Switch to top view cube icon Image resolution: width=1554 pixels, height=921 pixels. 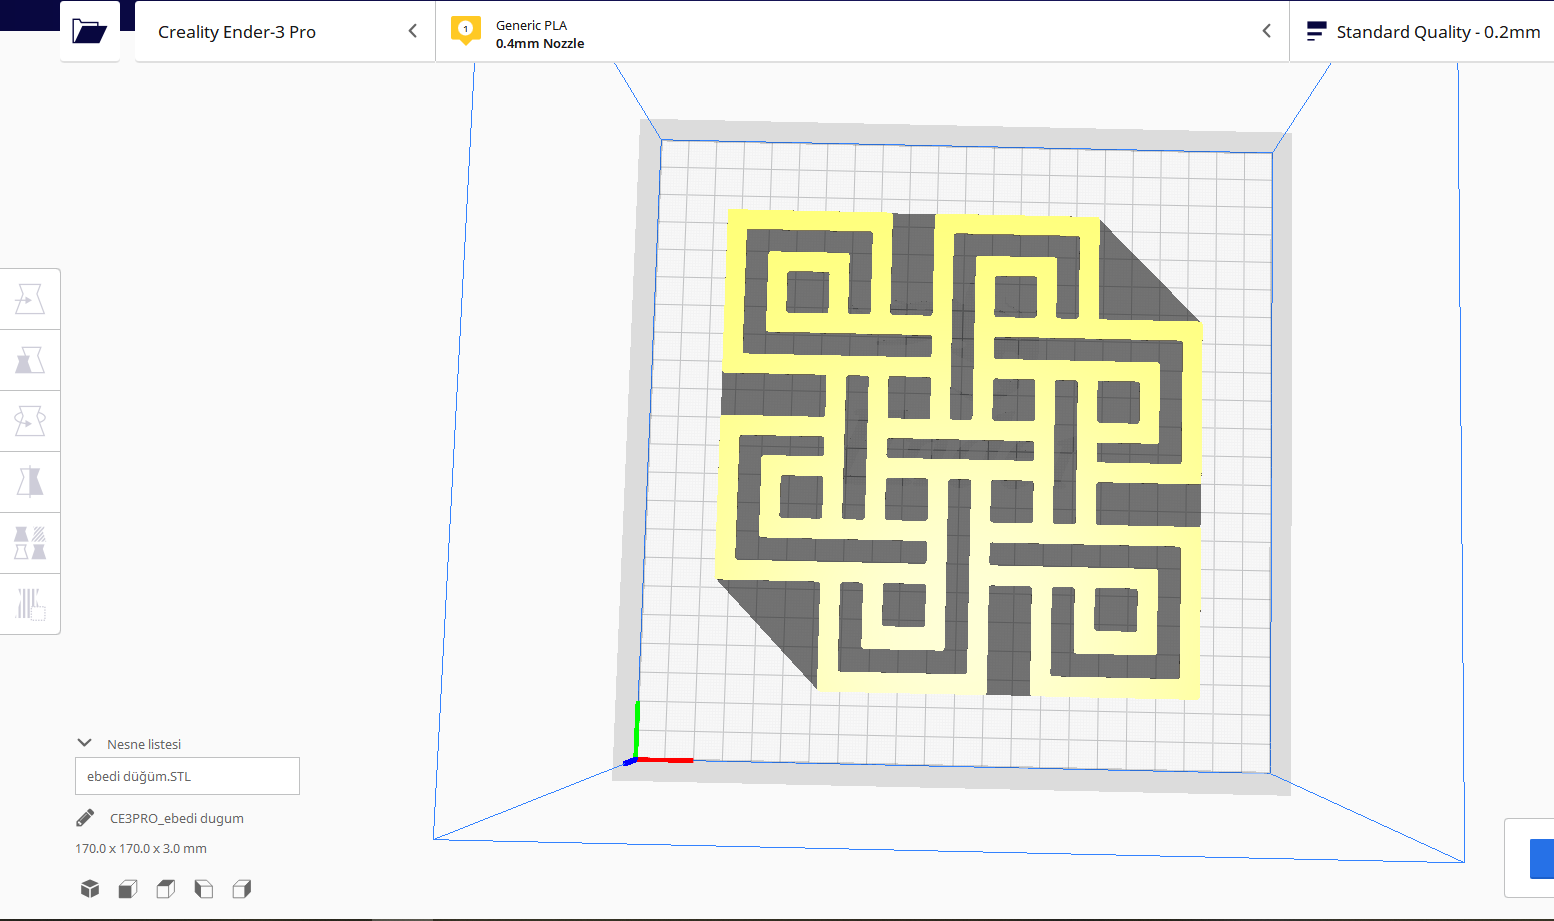click(166, 889)
